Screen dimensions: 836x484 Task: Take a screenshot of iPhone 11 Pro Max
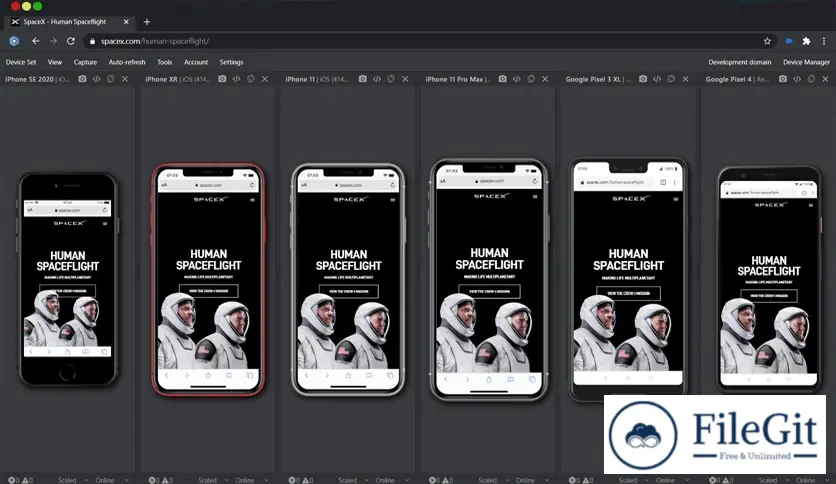pyautogui.click(x=502, y=79)
